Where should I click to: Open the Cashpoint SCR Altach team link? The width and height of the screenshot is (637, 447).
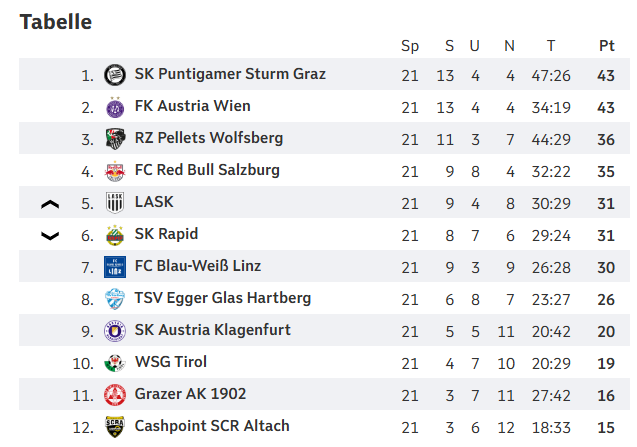pyautogui.click(x=212, y=426)
